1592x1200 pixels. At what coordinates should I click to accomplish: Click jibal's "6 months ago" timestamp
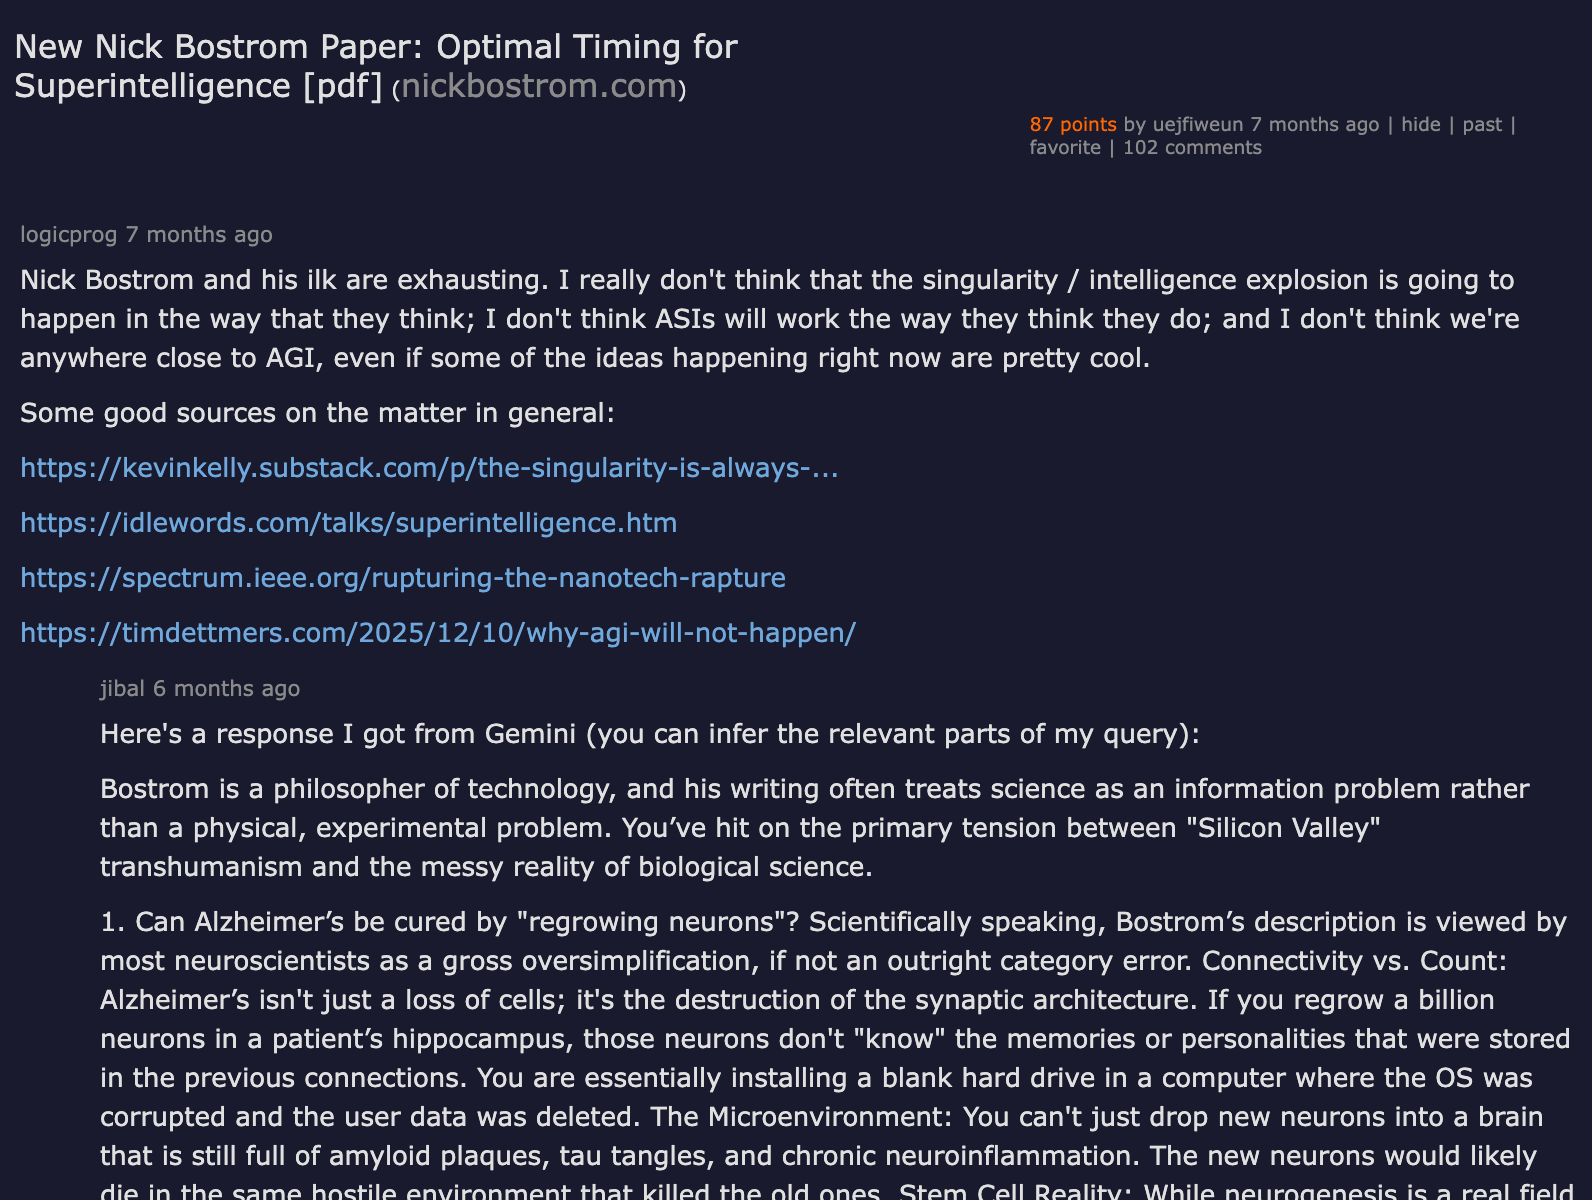coord(226,688)
